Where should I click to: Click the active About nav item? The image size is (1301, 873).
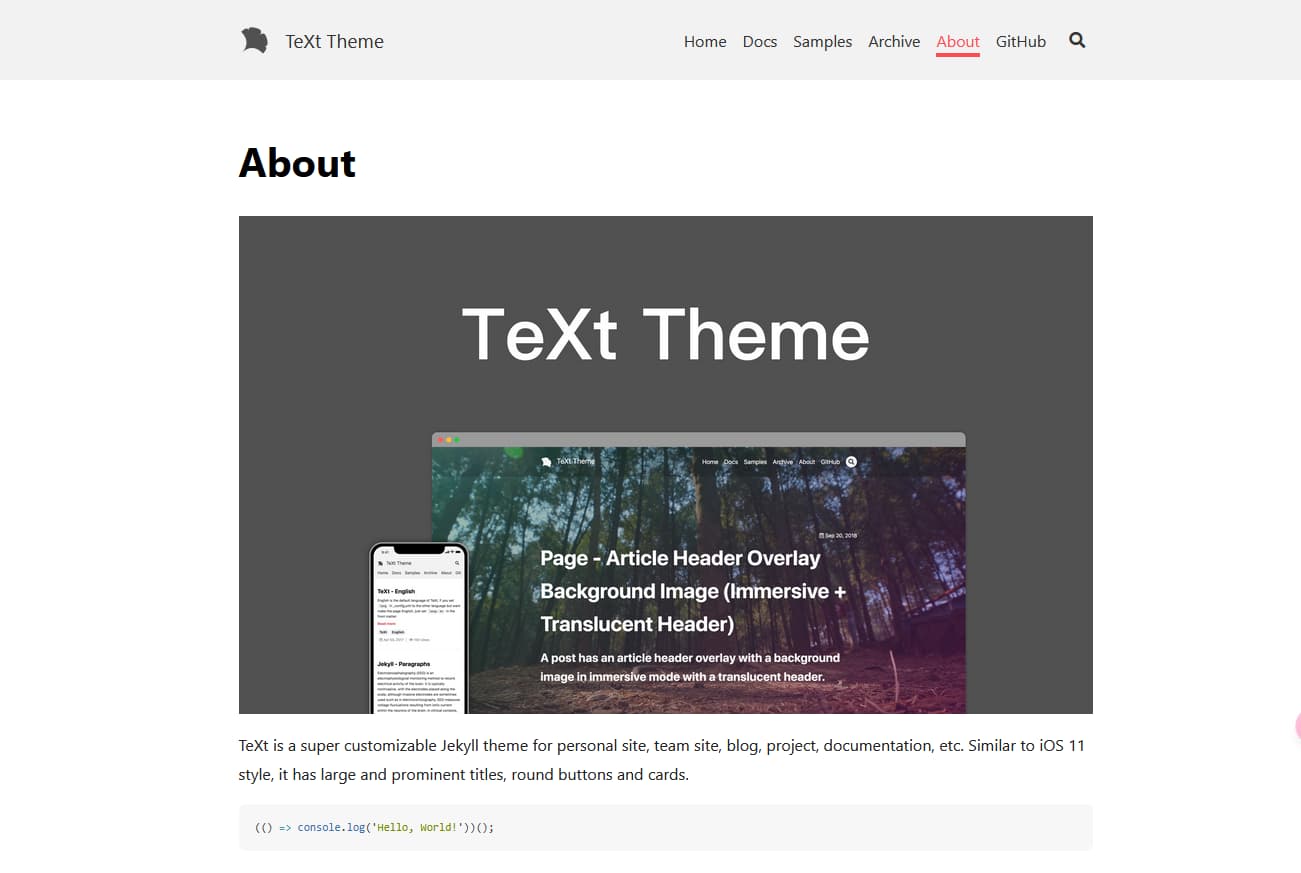point(957,41)
